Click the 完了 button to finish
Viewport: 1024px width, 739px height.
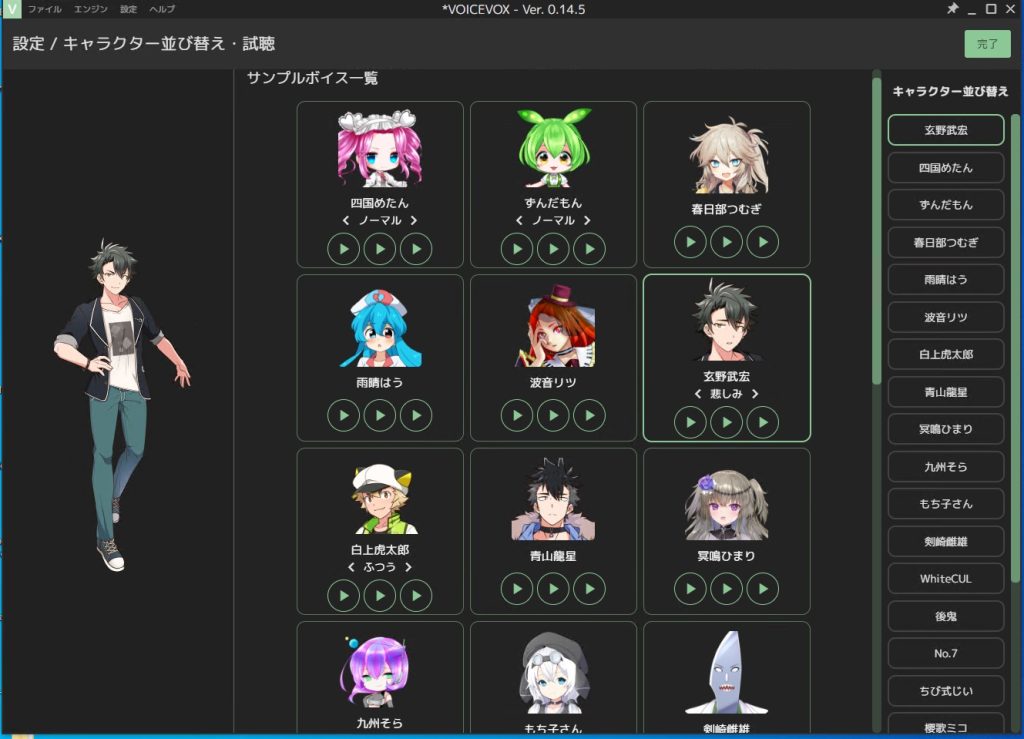point(987,44)
